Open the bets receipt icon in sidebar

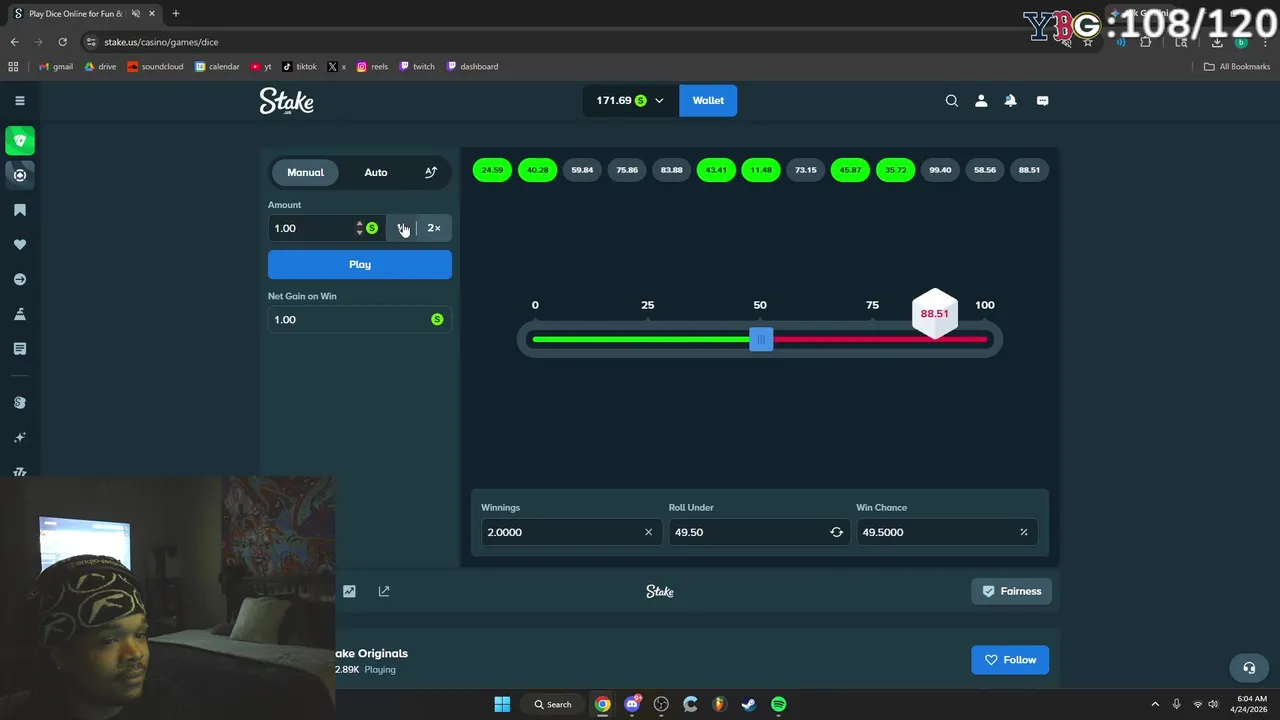[x=20, y=349]
